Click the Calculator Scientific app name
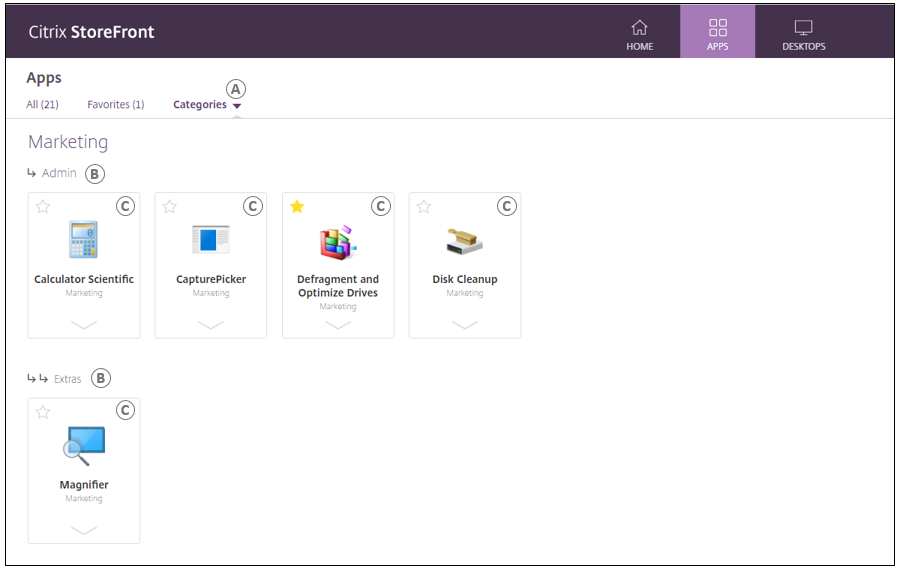The height and width of the screenshot is (571, 900). (84, 279)
